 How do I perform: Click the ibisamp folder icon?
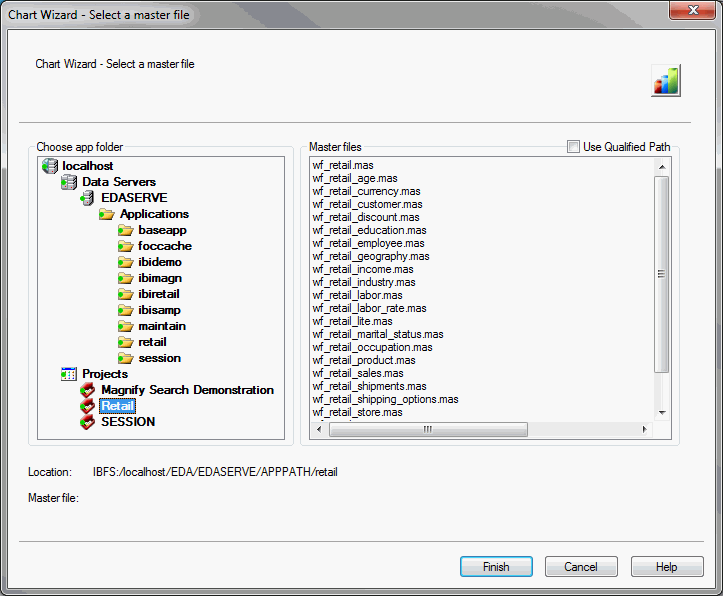click(125, 310)
